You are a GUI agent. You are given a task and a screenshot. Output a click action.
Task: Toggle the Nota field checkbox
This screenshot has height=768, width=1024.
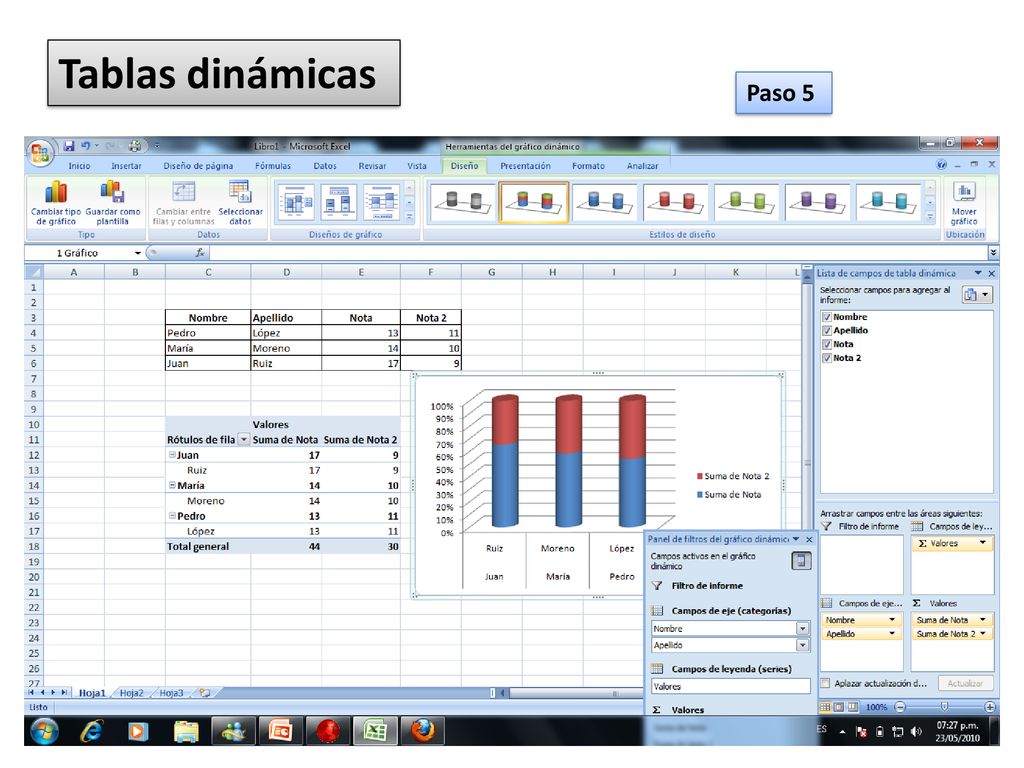[826, 344]
